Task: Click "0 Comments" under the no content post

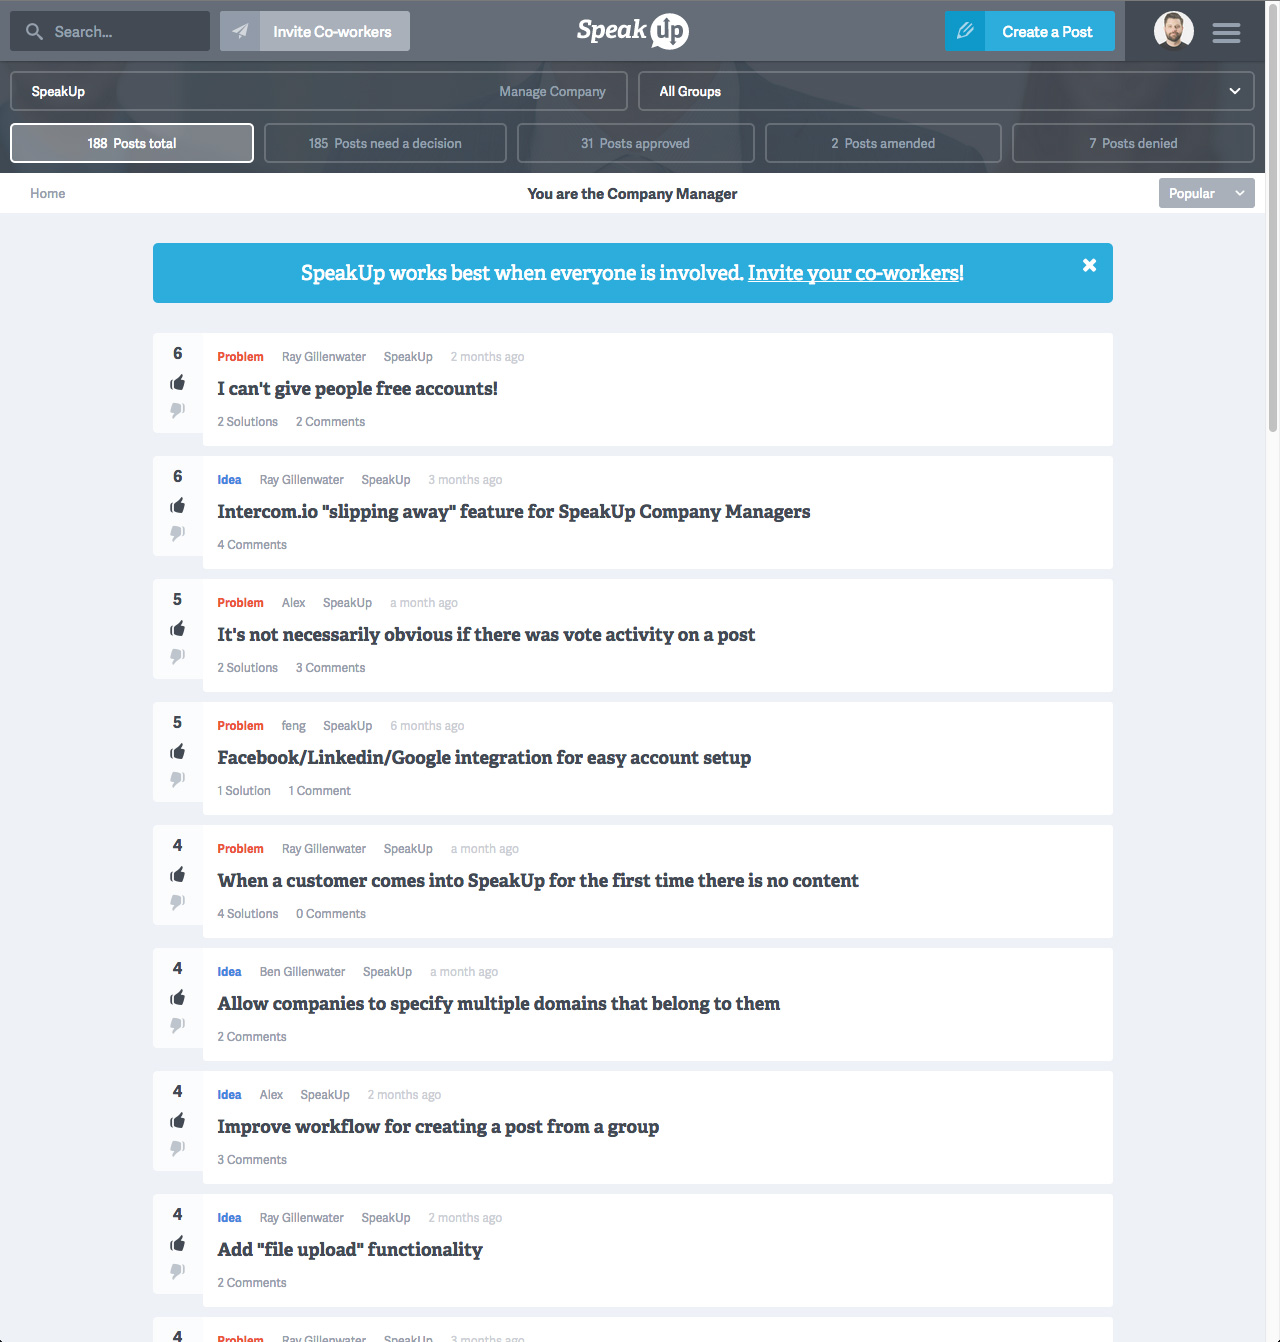Action: 331,913
